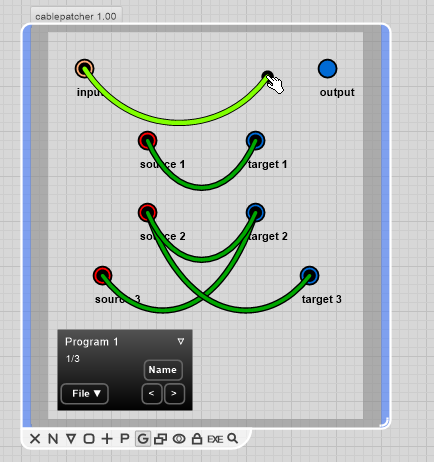The image size is (434, 462).
Task: Click the Name button in the program panel
Action: click(163, 370)
